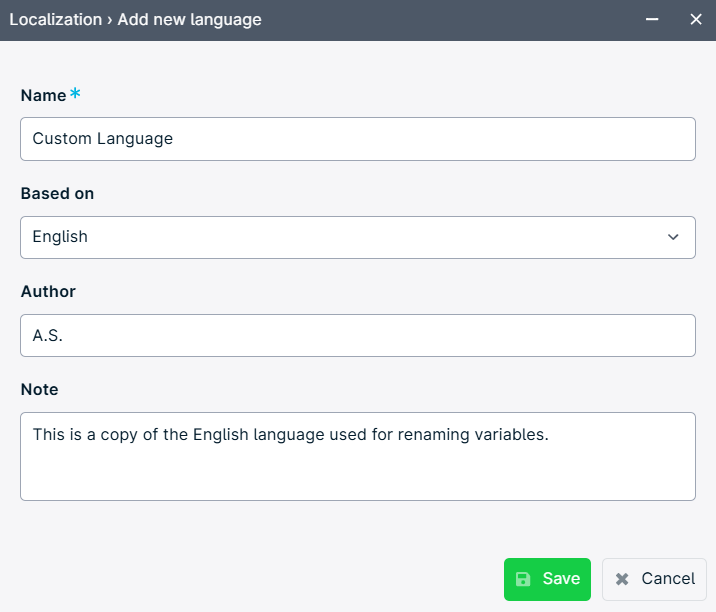This screenshot has width=716, height=612.
Task: Close the Add new language dialog
Action: click(696, 19)
